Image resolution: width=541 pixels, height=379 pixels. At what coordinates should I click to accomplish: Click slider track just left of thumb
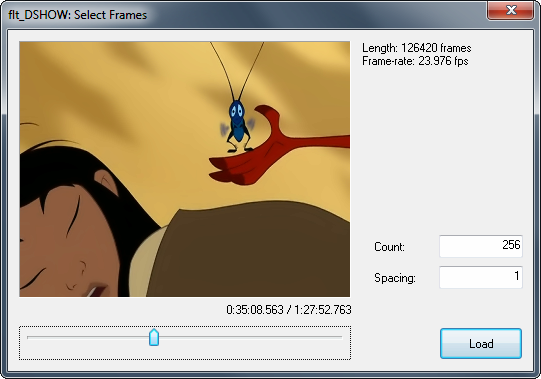(135, 337)
